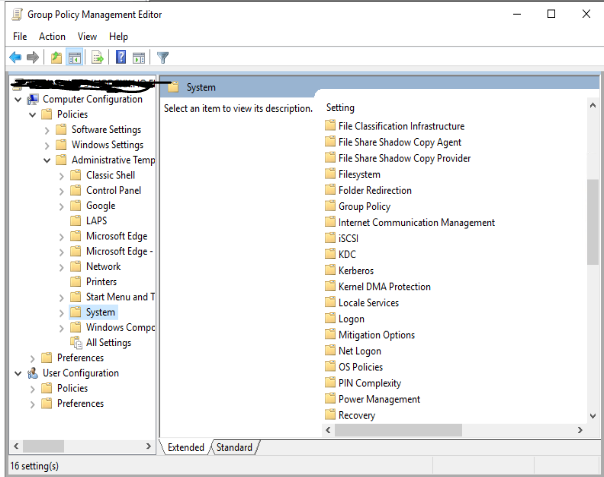Click the All Settings icon in tree

(76, 342)
